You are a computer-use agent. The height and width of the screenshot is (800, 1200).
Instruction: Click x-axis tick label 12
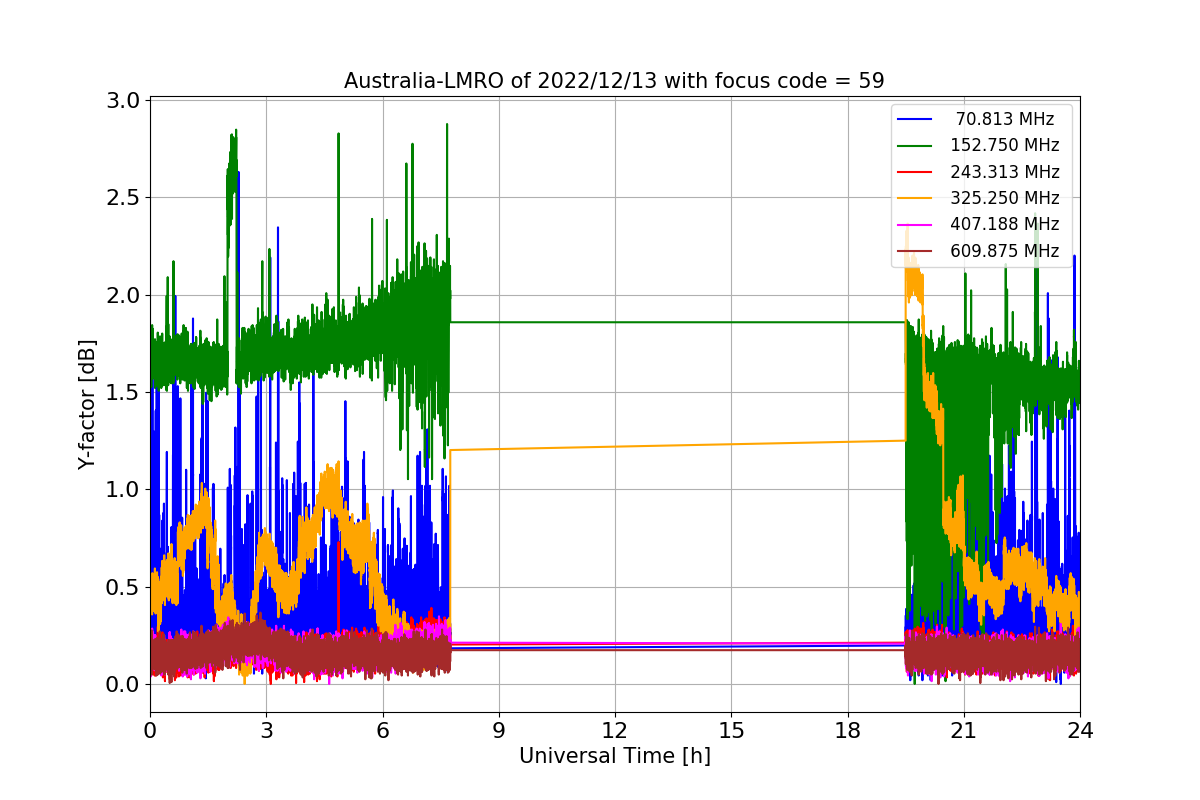click(614, 731)
